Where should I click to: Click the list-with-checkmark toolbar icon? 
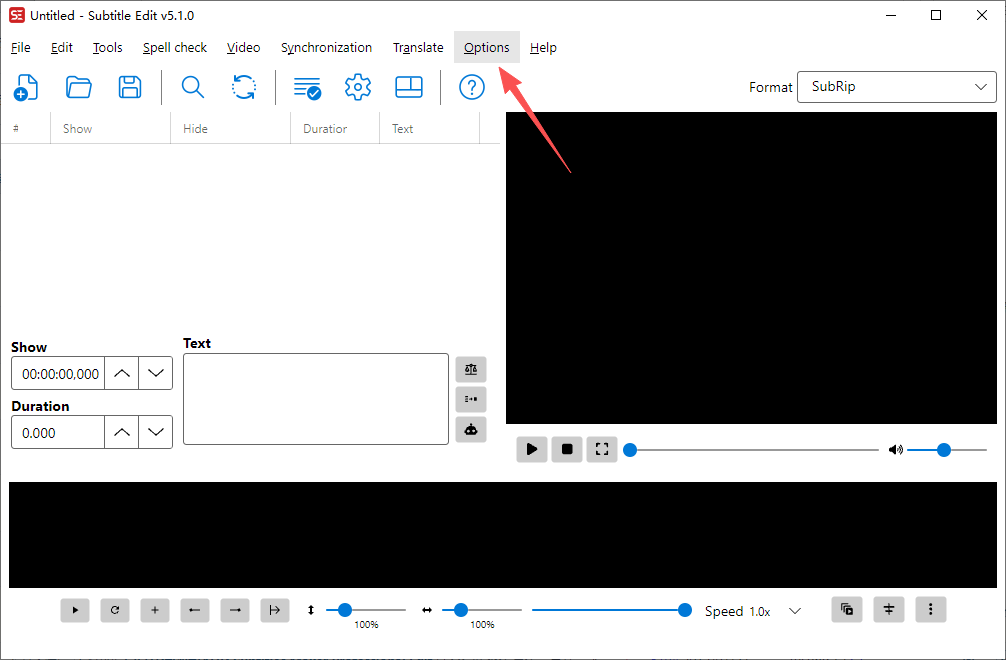click(x=307, y=87)
